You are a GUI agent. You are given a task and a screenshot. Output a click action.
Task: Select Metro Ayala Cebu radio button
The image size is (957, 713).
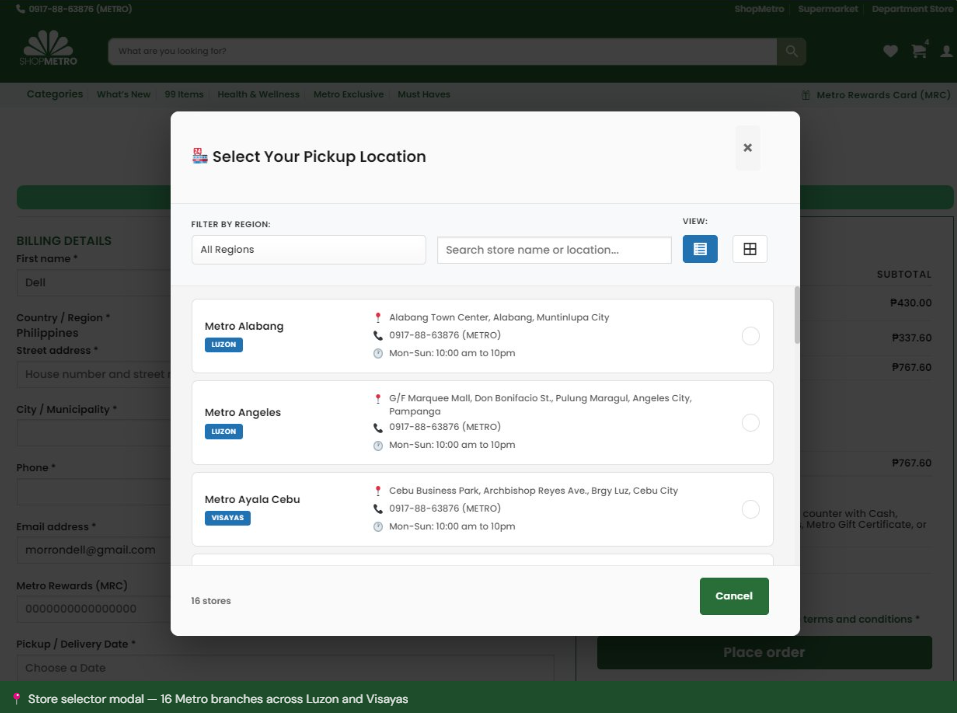click(751, 509)
